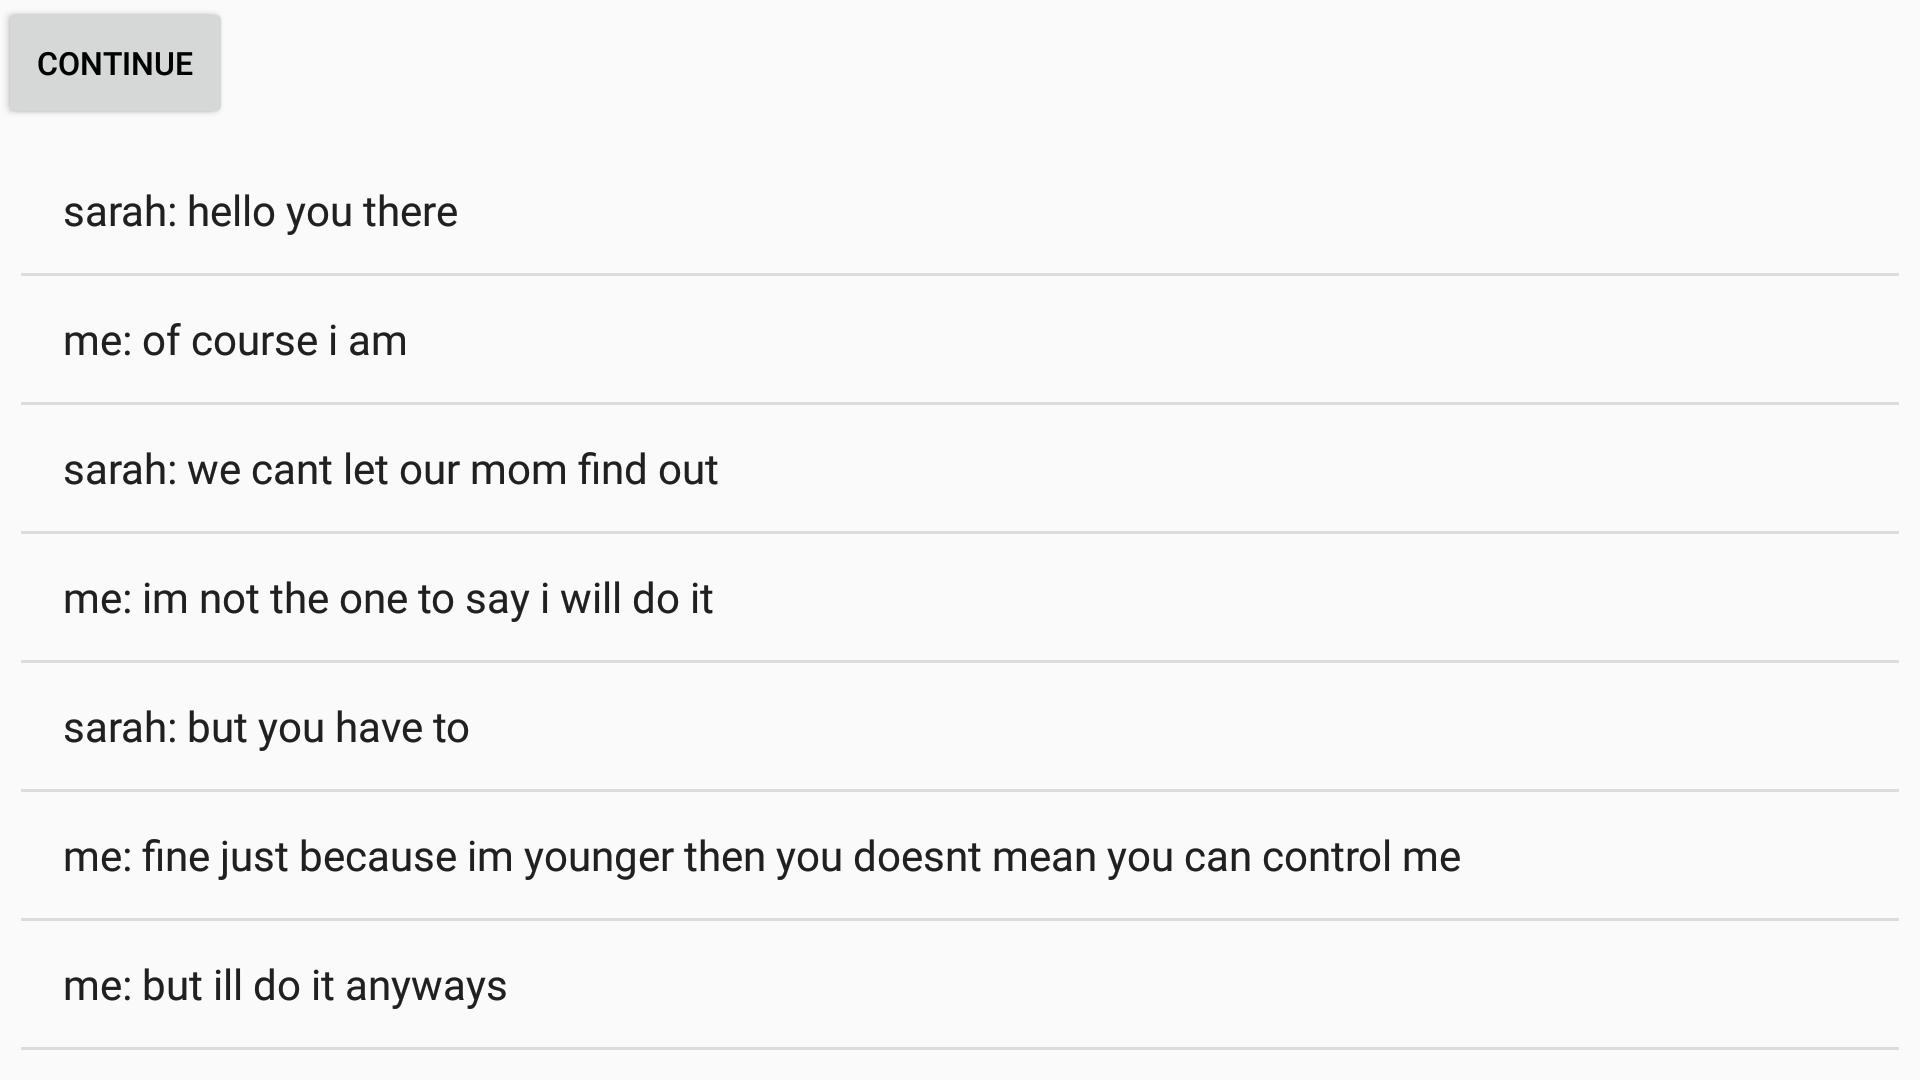Tap the word "hello" in the first message
The height and width of the screenshot is (1080, 1920).
tap(231, 212)
